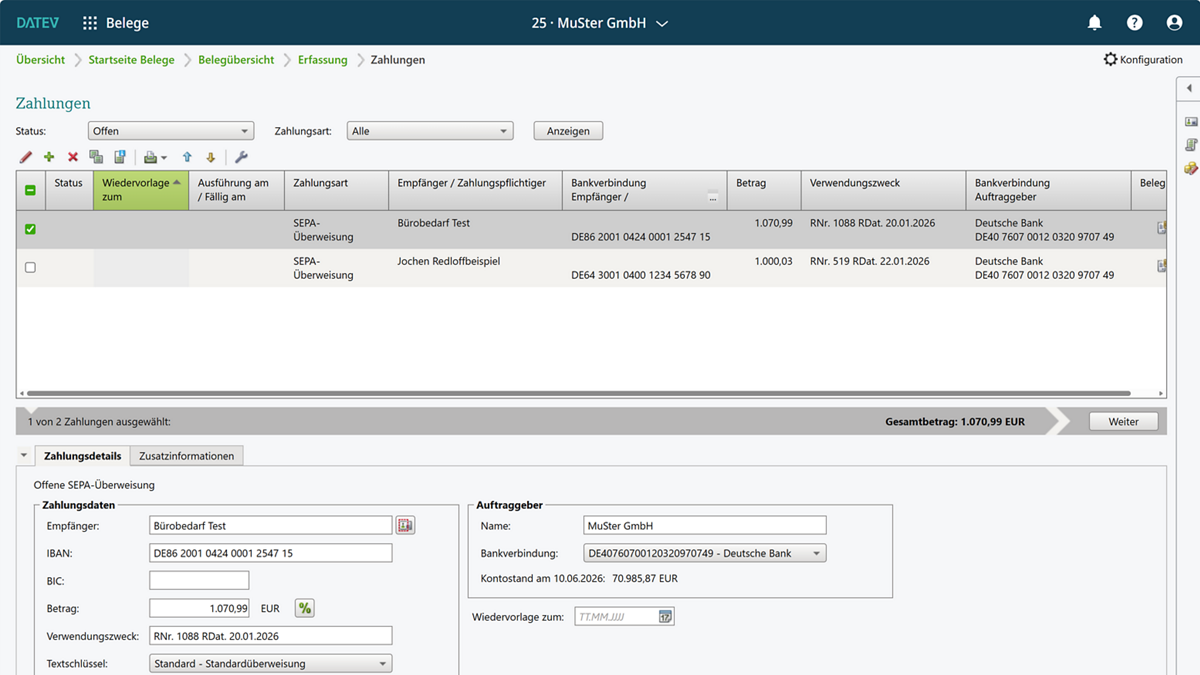The image size is (1200, 675).
Task: Open the user account icon
Action: 1175,22
